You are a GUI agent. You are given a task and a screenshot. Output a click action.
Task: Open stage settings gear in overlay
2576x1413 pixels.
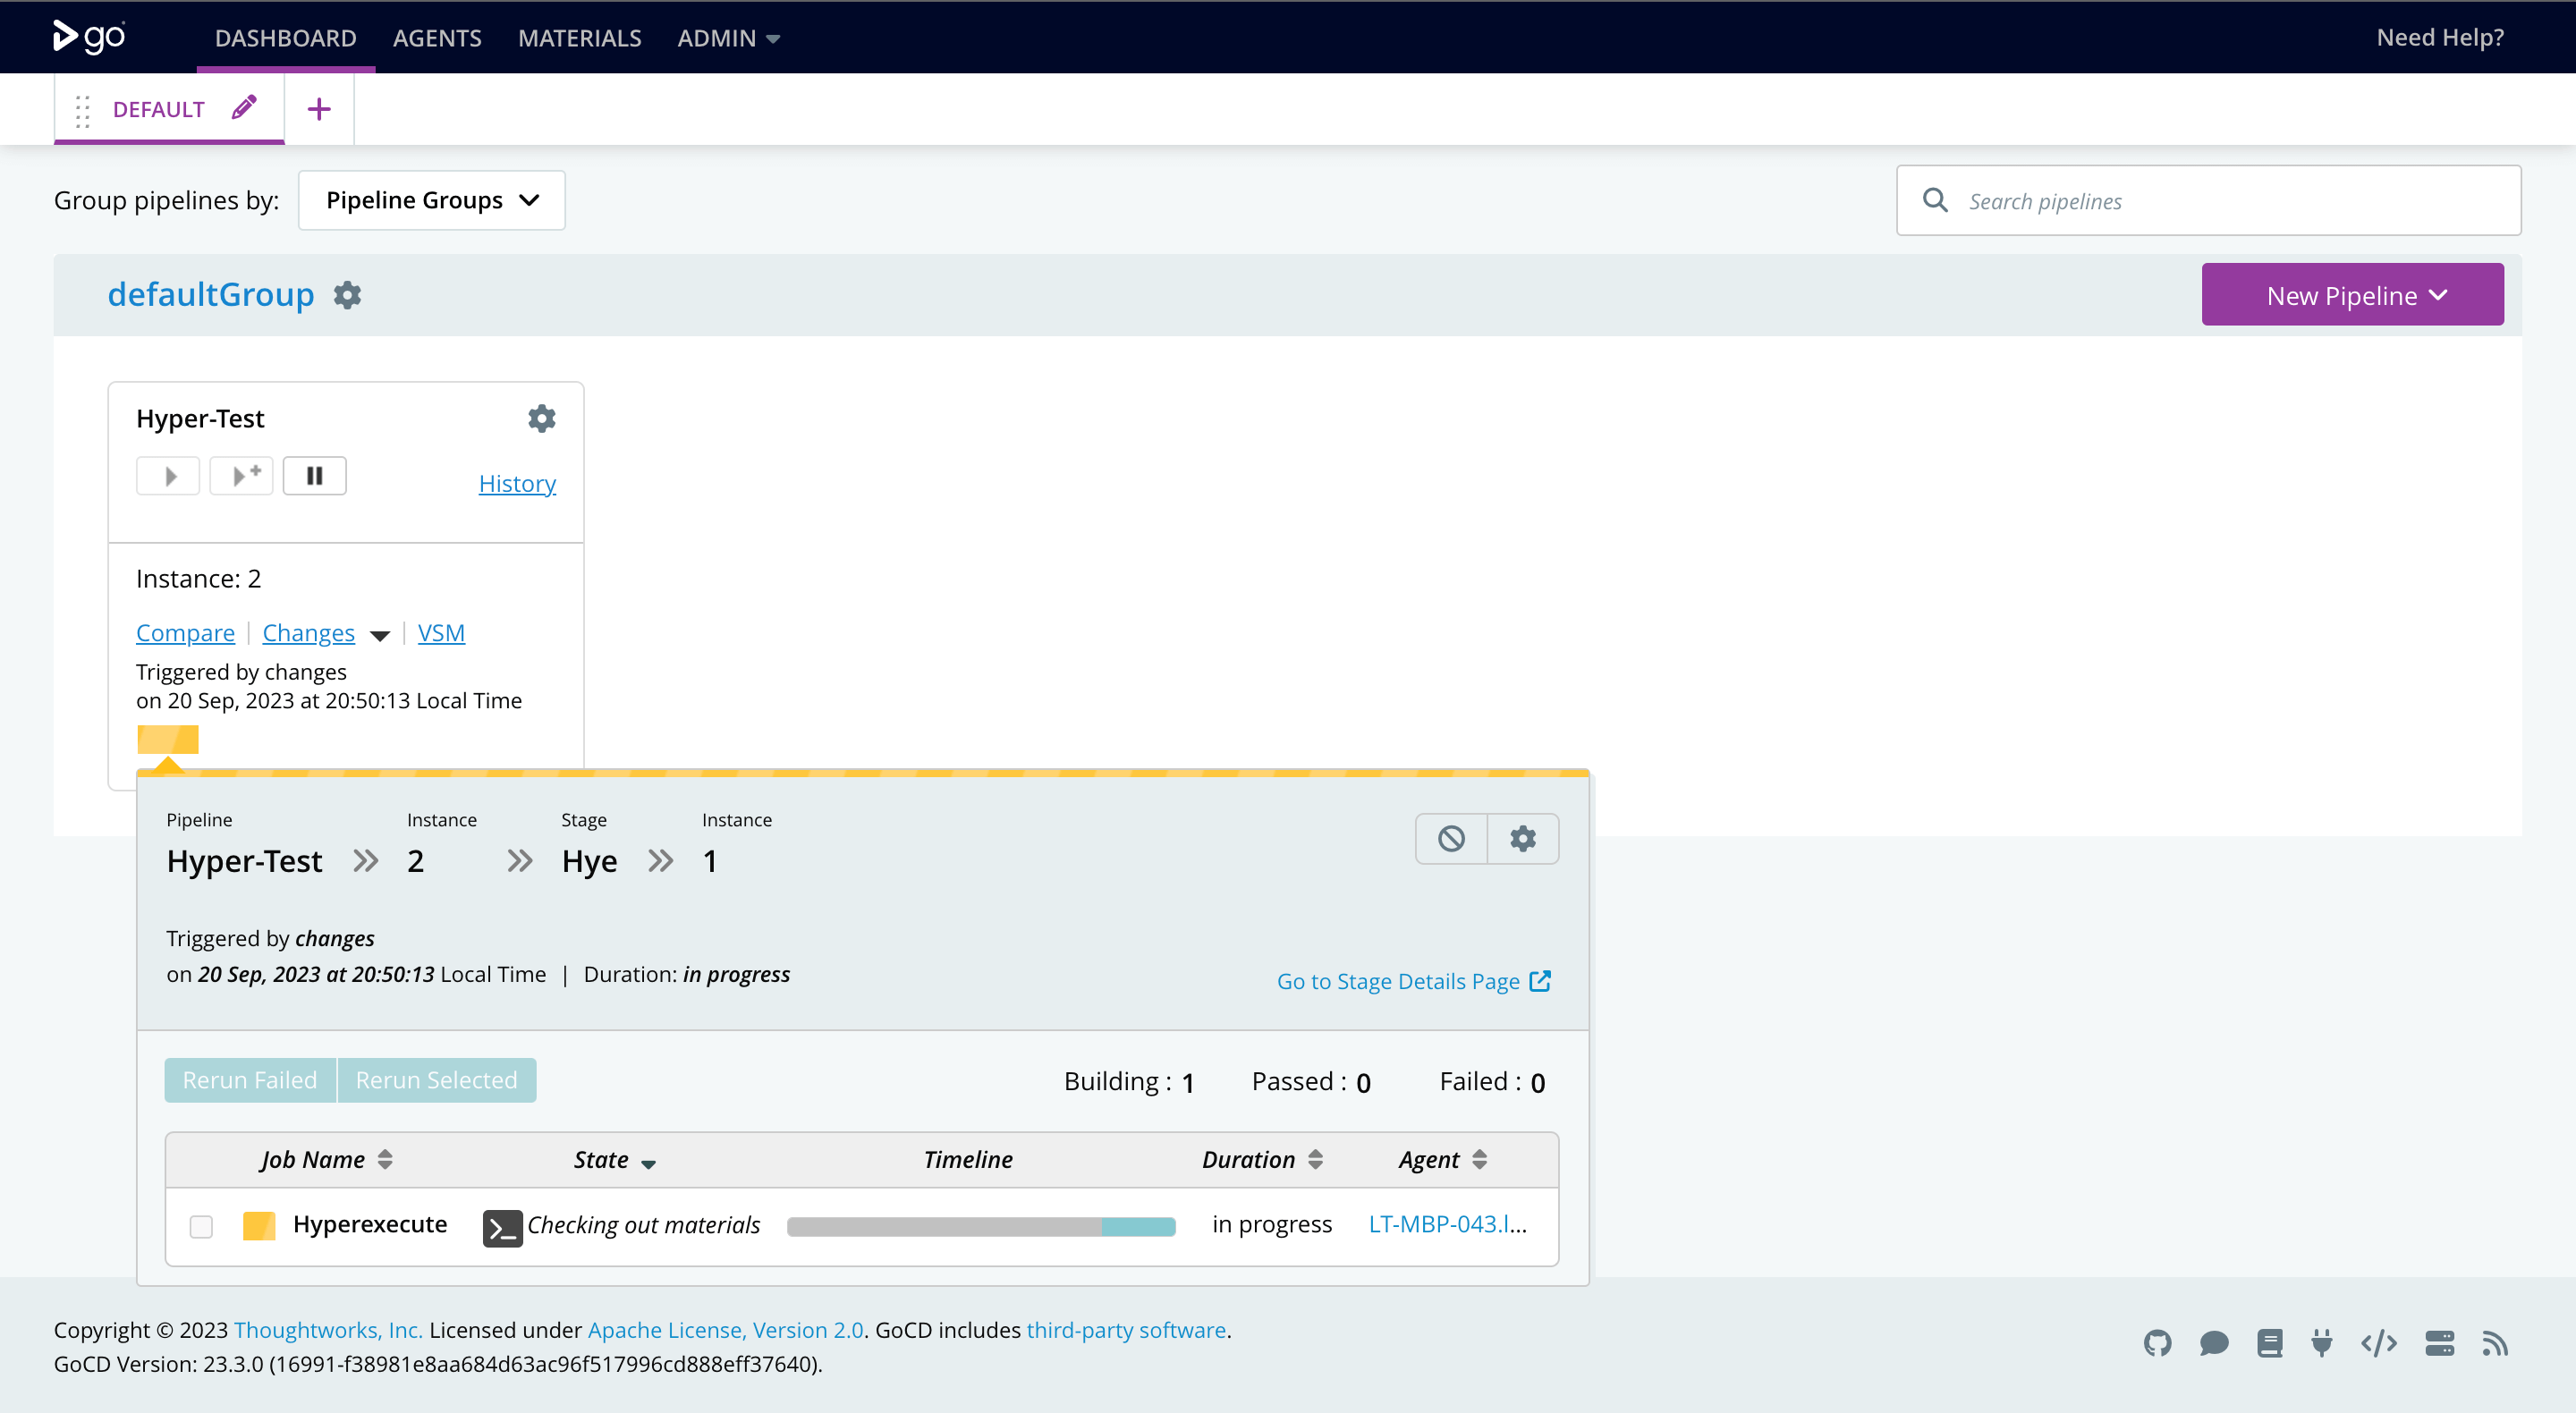(x=1522, y=838)
